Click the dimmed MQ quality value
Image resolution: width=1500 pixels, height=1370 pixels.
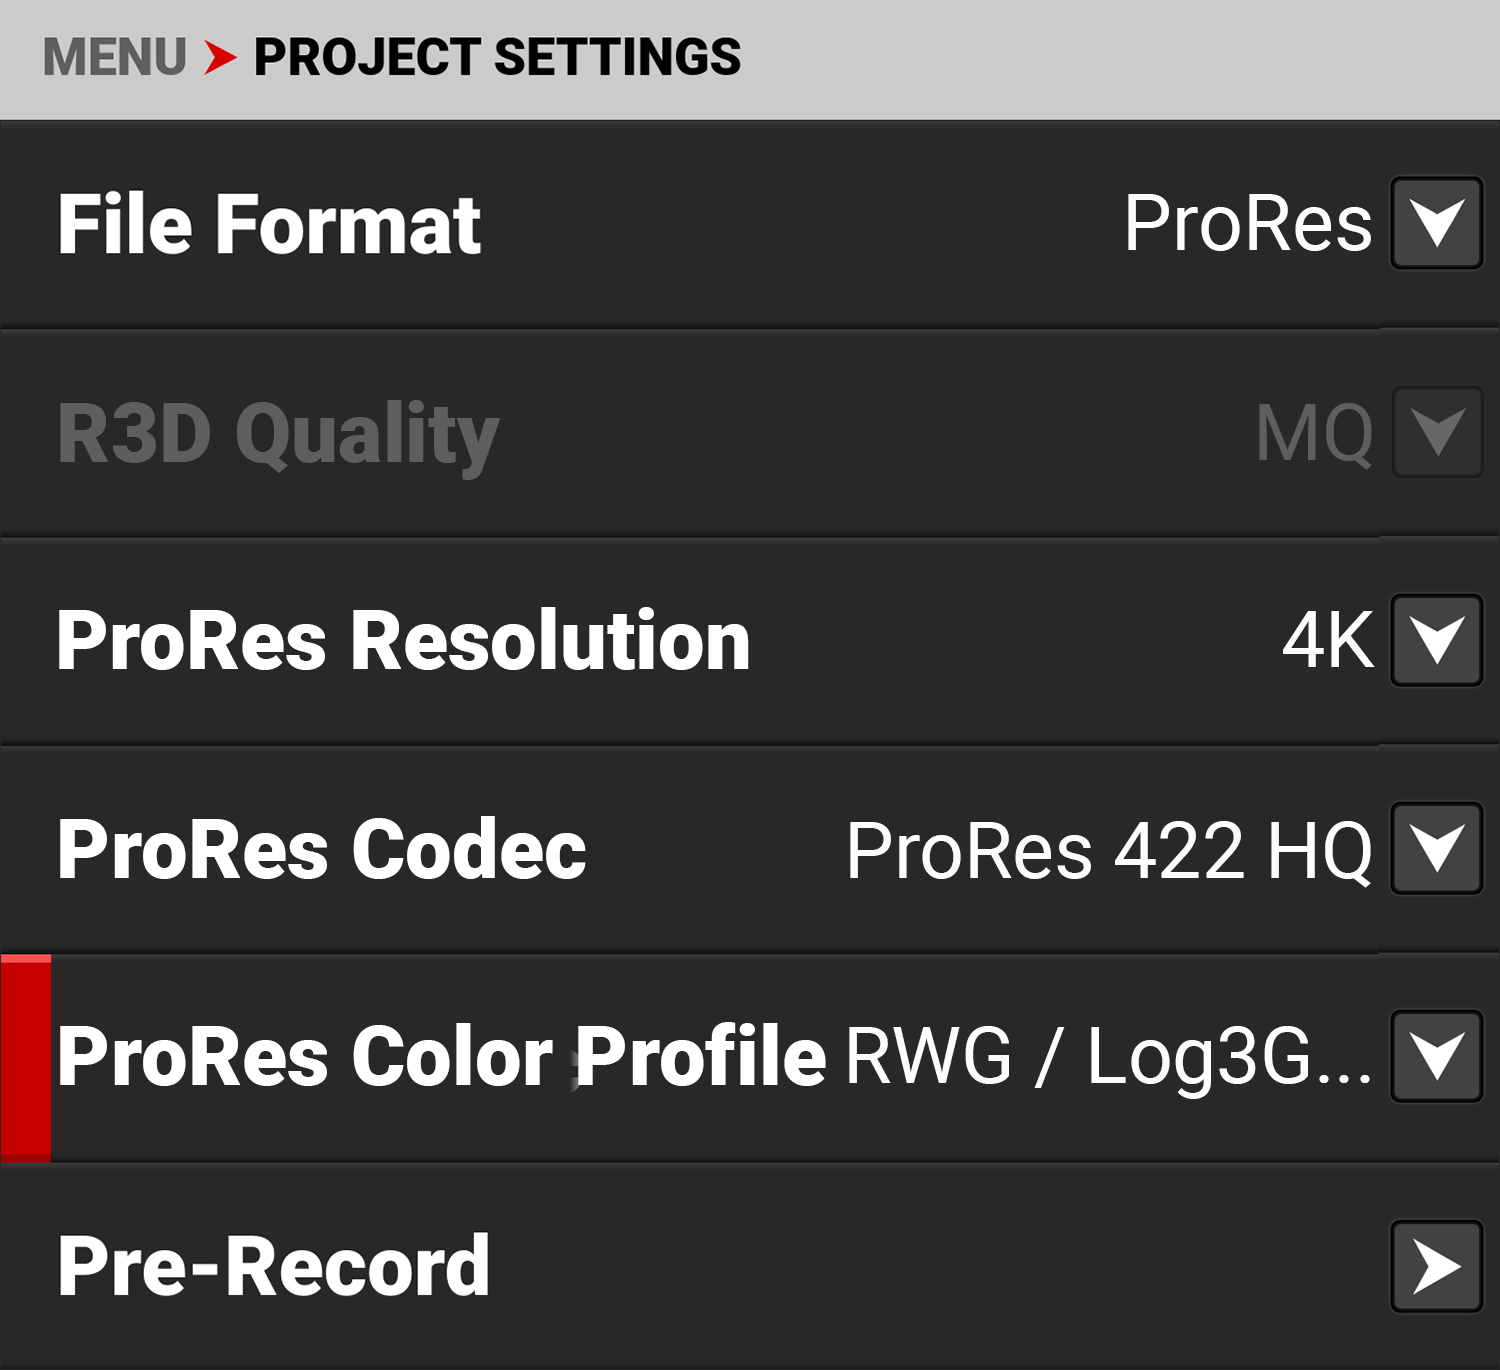1314,434
